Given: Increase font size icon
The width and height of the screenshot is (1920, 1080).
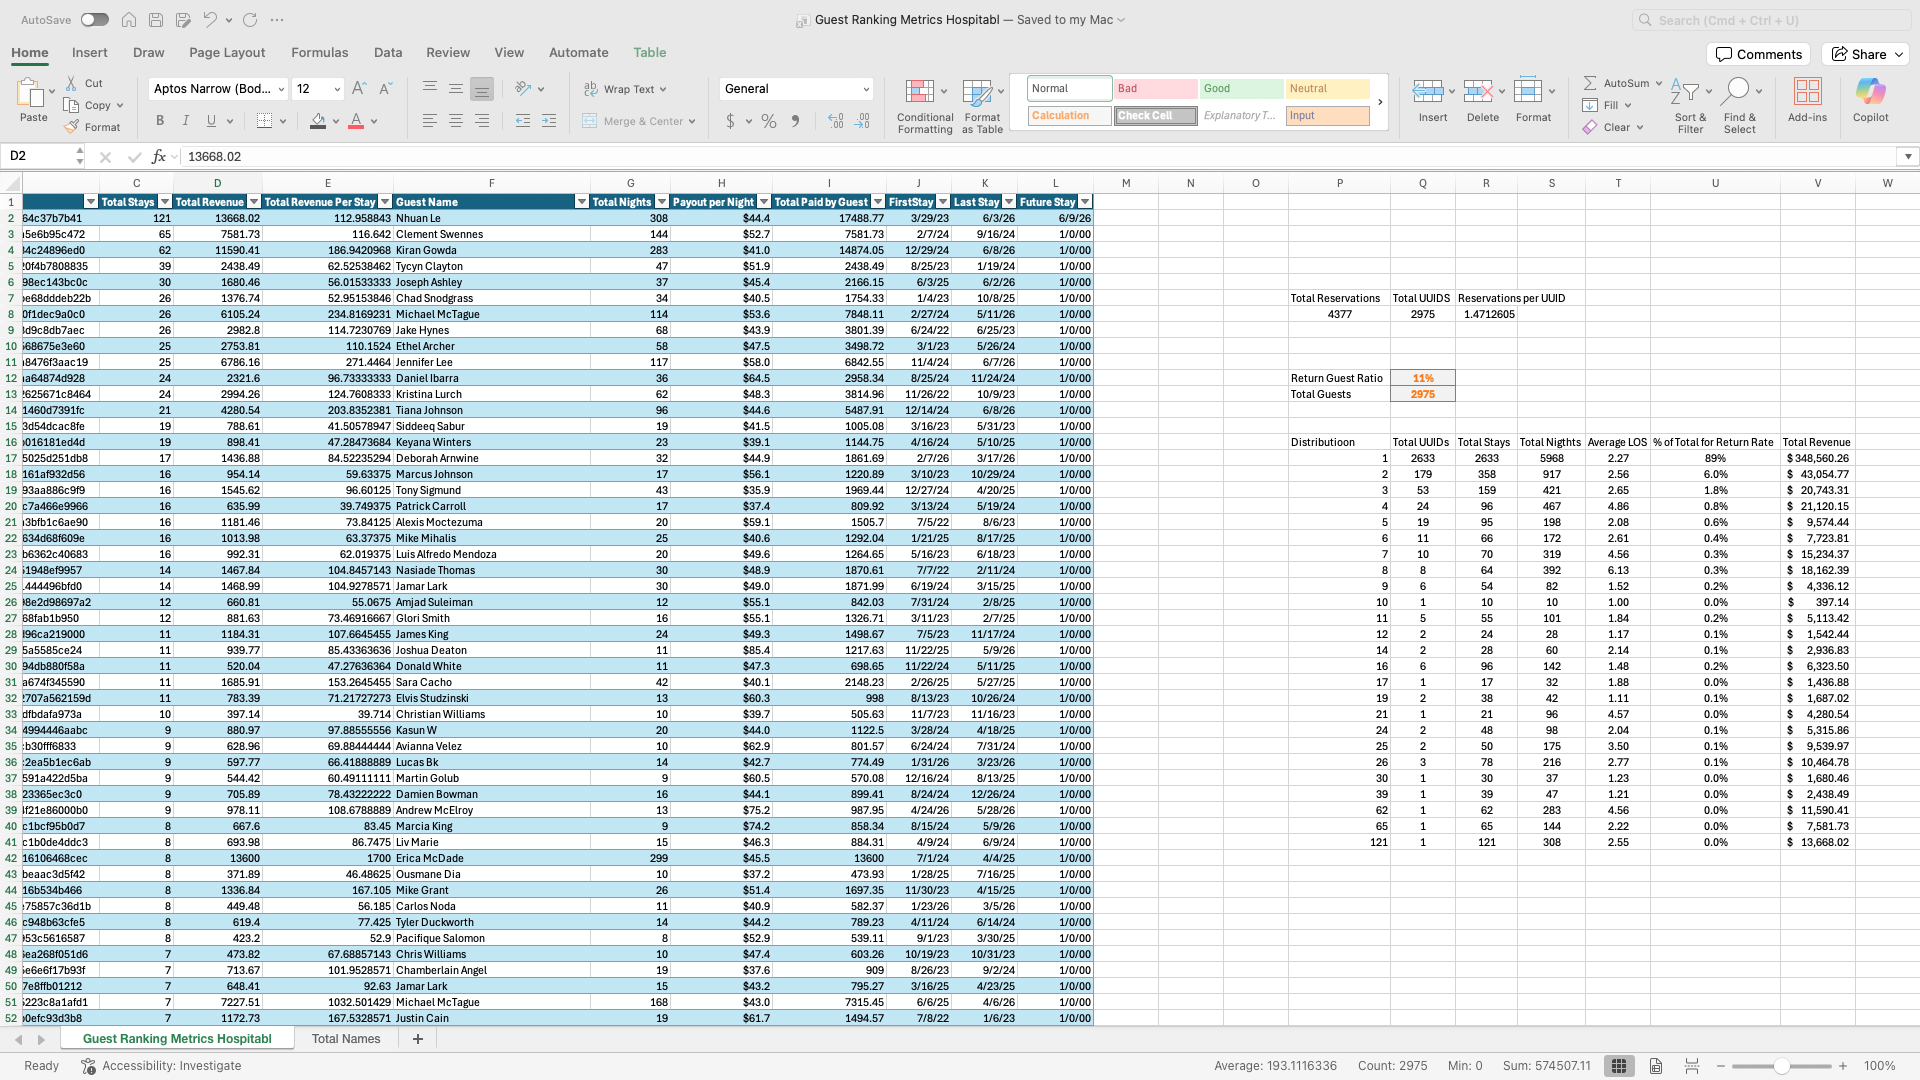Looking at the screenshot, I should pyautogui.click(x=359, y=89).
